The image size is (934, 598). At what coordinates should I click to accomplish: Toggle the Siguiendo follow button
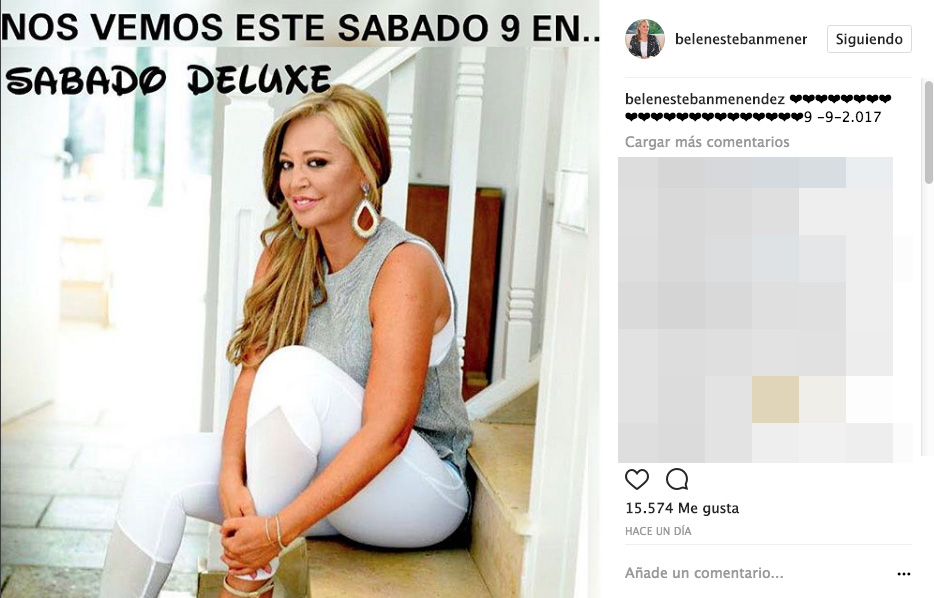tap(869, 39)
